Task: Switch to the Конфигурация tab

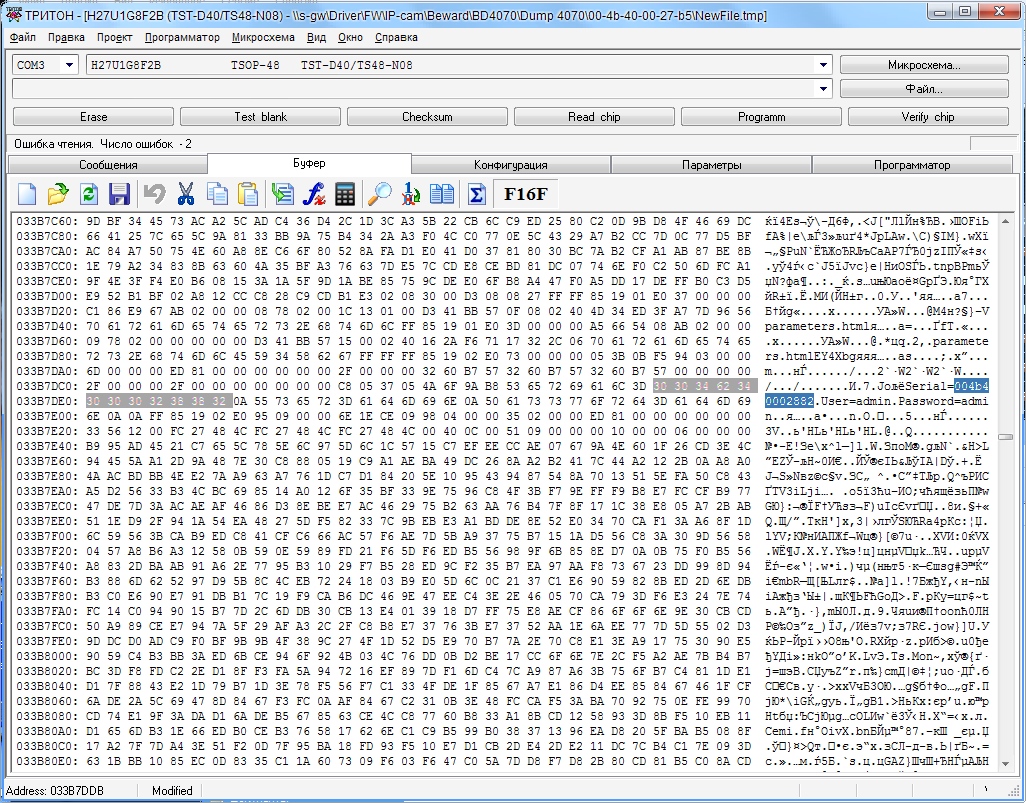Action: pos(510,164)
